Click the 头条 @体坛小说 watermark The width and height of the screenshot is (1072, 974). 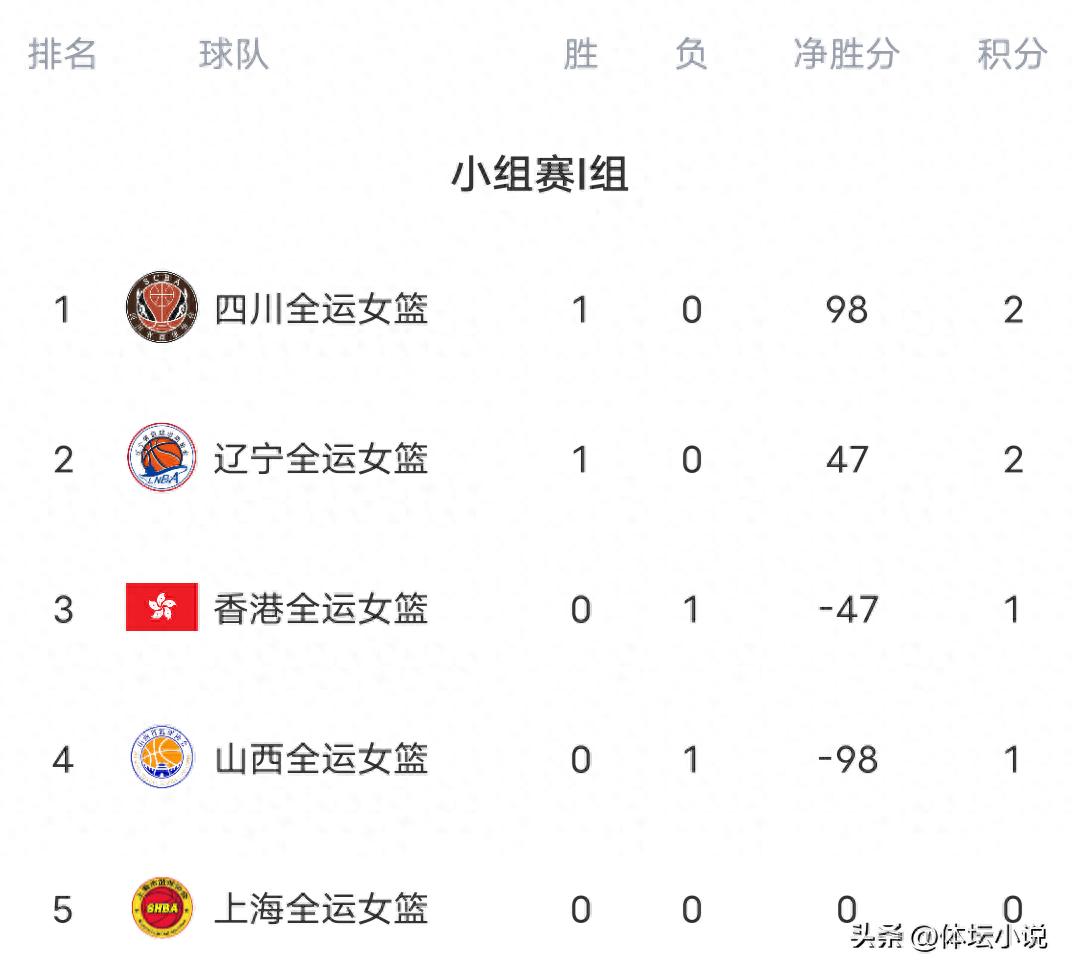(x=948, y=937)
